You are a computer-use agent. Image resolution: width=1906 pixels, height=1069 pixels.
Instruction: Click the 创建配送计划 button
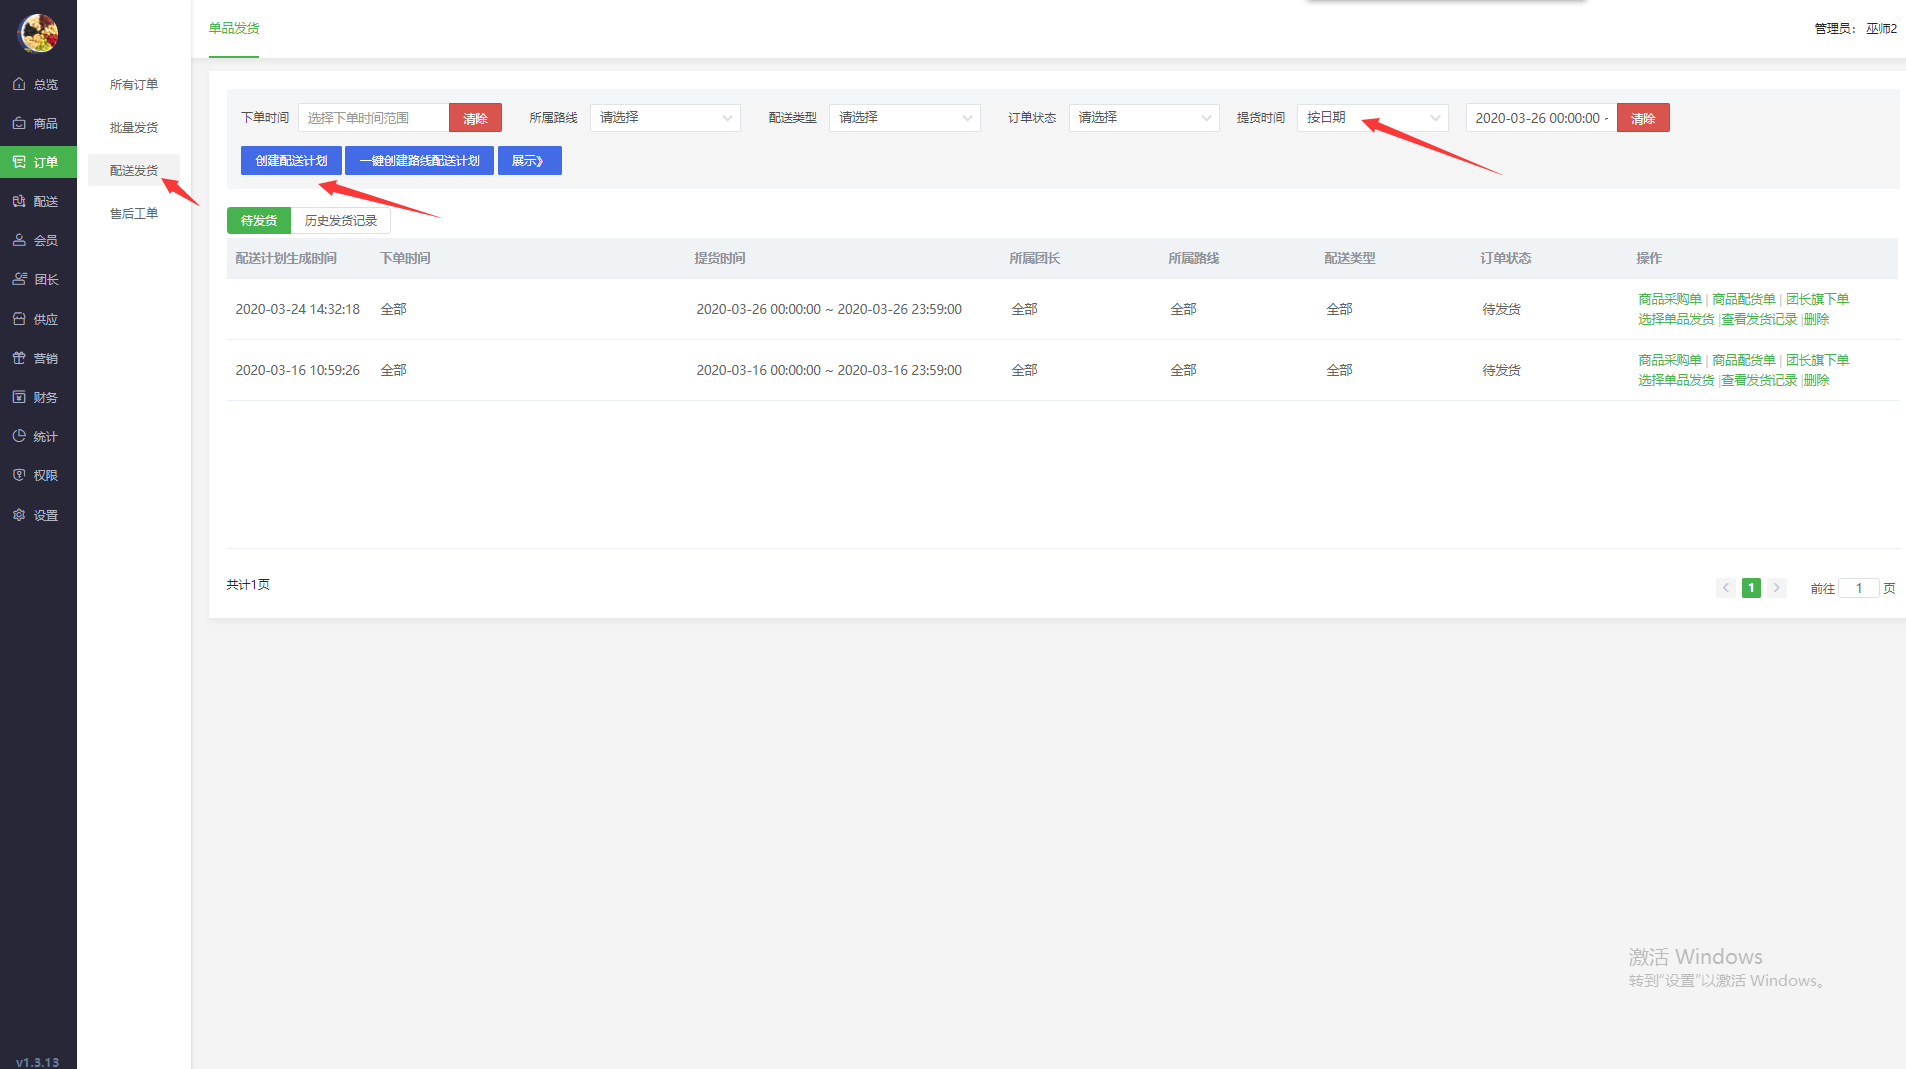click(291, 161)
